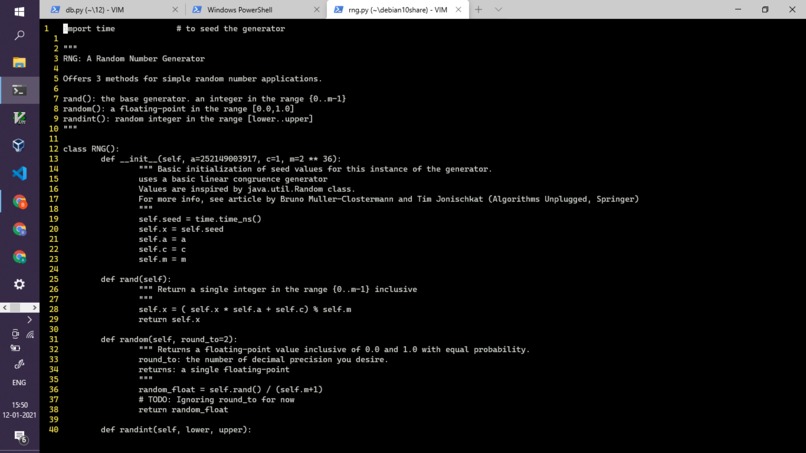Image resolution: width=806 pixels, height=453 pixels.
Task: Launch File Explorer from the taskbar
Action: pos(19,63)
